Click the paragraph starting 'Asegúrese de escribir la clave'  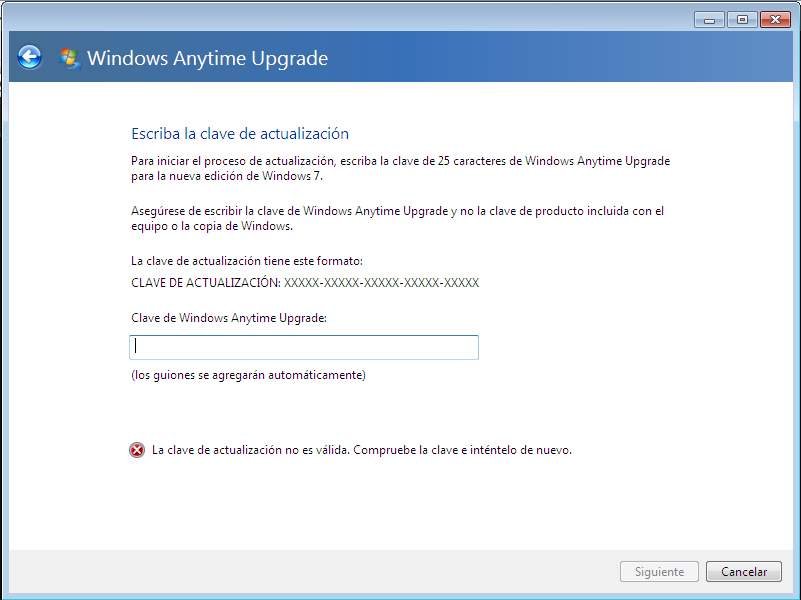click(397, 219)
